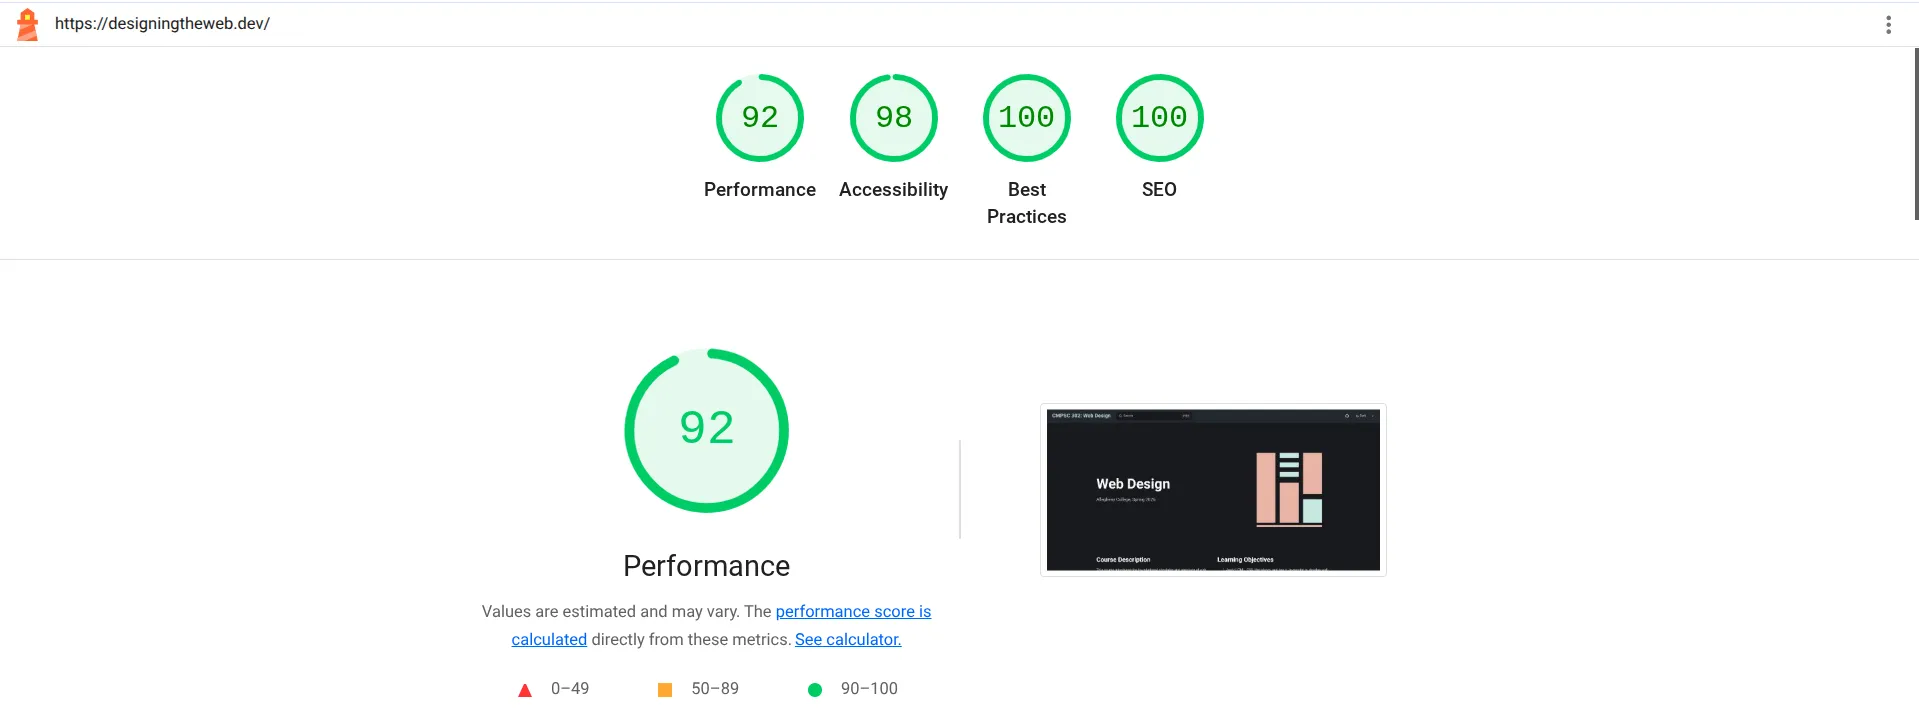Open the three-dot tools menu
This screenshot has width=1919, height=728.
tap(1888, 25)
